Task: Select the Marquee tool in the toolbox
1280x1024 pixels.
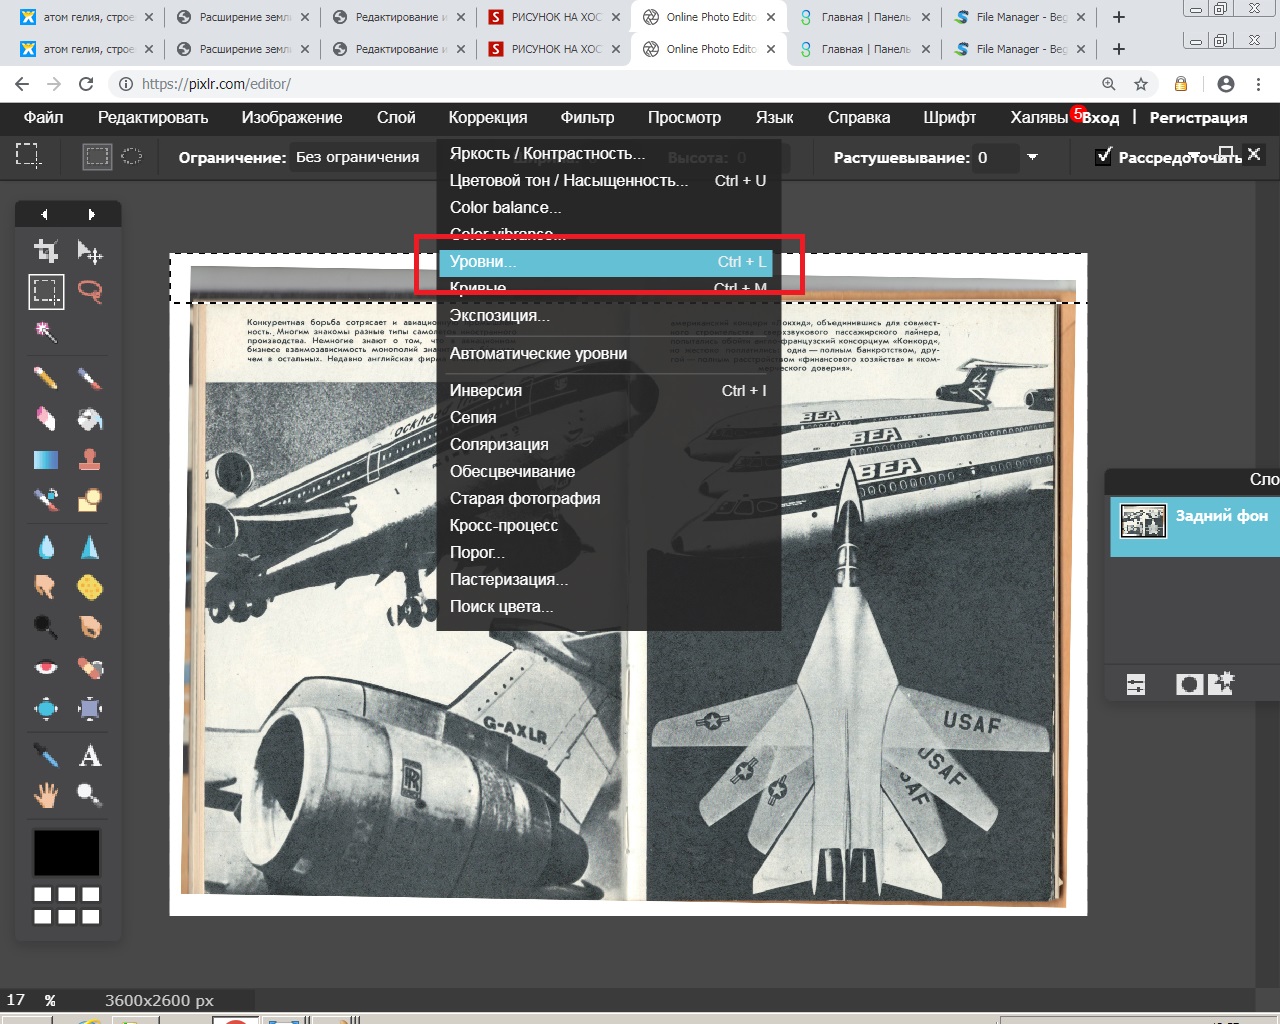Action: point(46,292)
